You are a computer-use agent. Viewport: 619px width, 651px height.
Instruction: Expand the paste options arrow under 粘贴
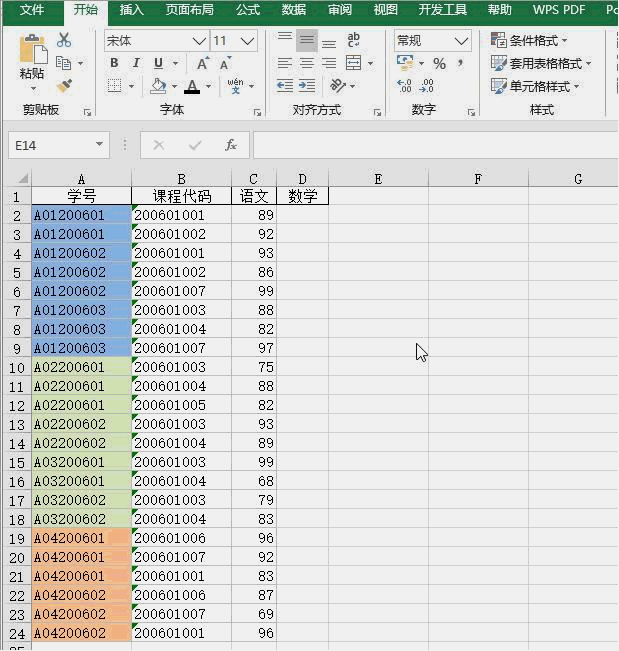tap(33, 88)
